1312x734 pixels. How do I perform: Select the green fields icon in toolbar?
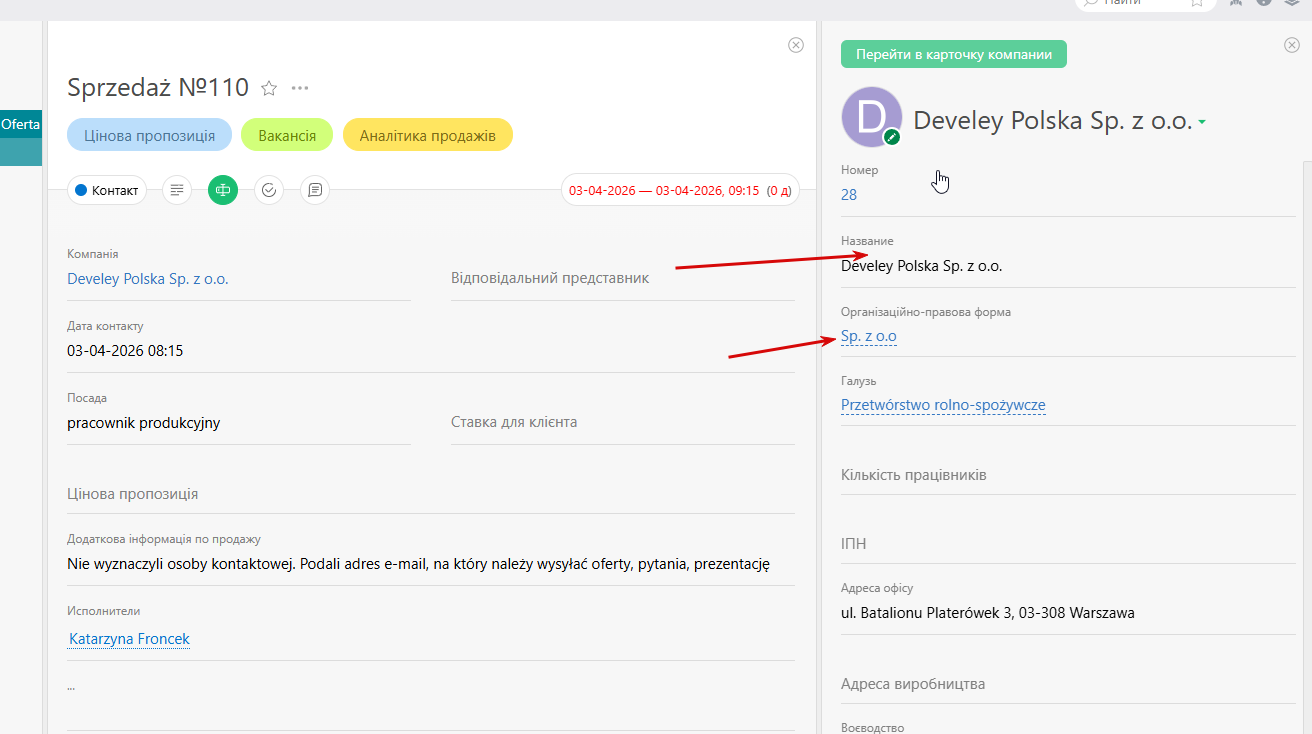pyautogui.click(x=223, y=190)
